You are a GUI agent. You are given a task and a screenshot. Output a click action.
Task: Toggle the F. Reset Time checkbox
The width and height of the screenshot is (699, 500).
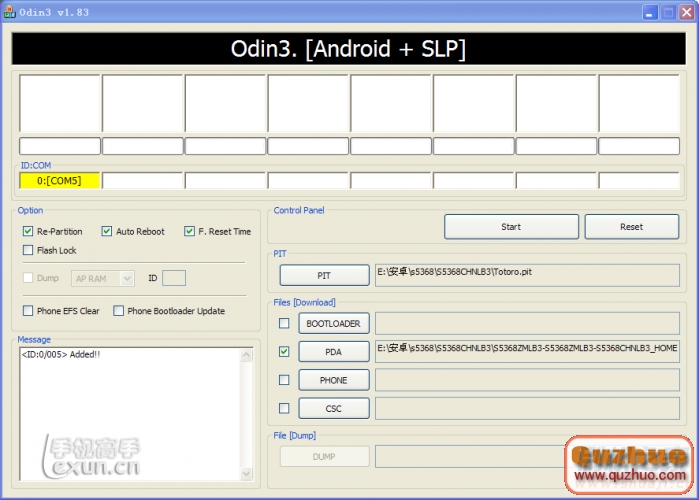coord(189,231)
